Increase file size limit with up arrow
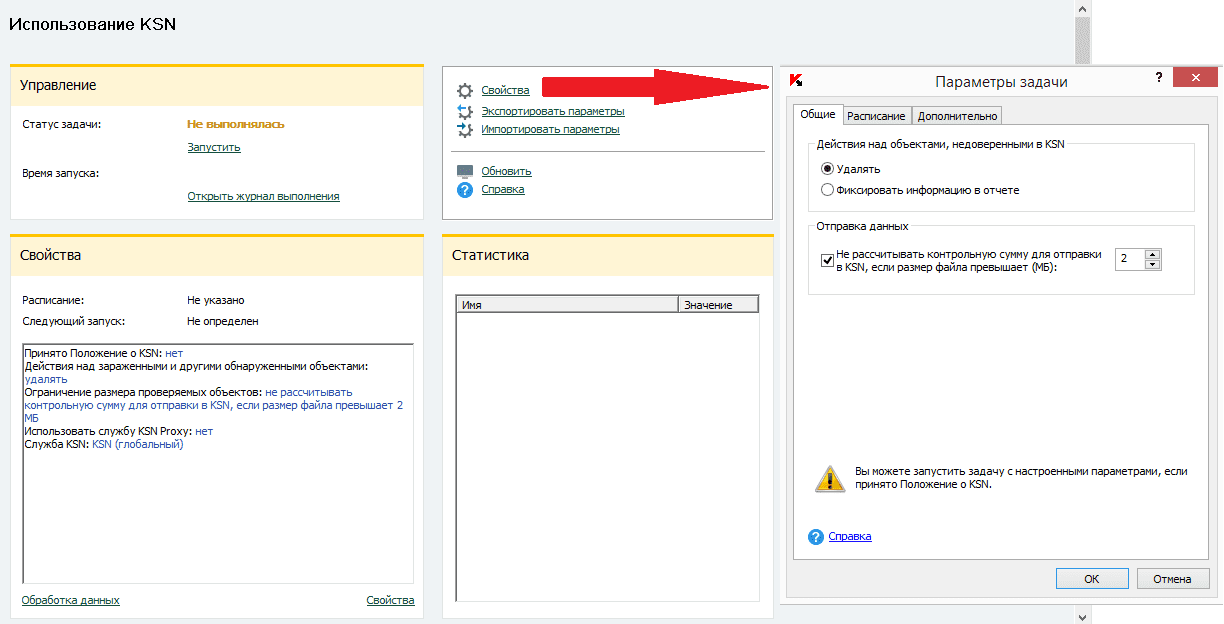 click(1153, 254)
